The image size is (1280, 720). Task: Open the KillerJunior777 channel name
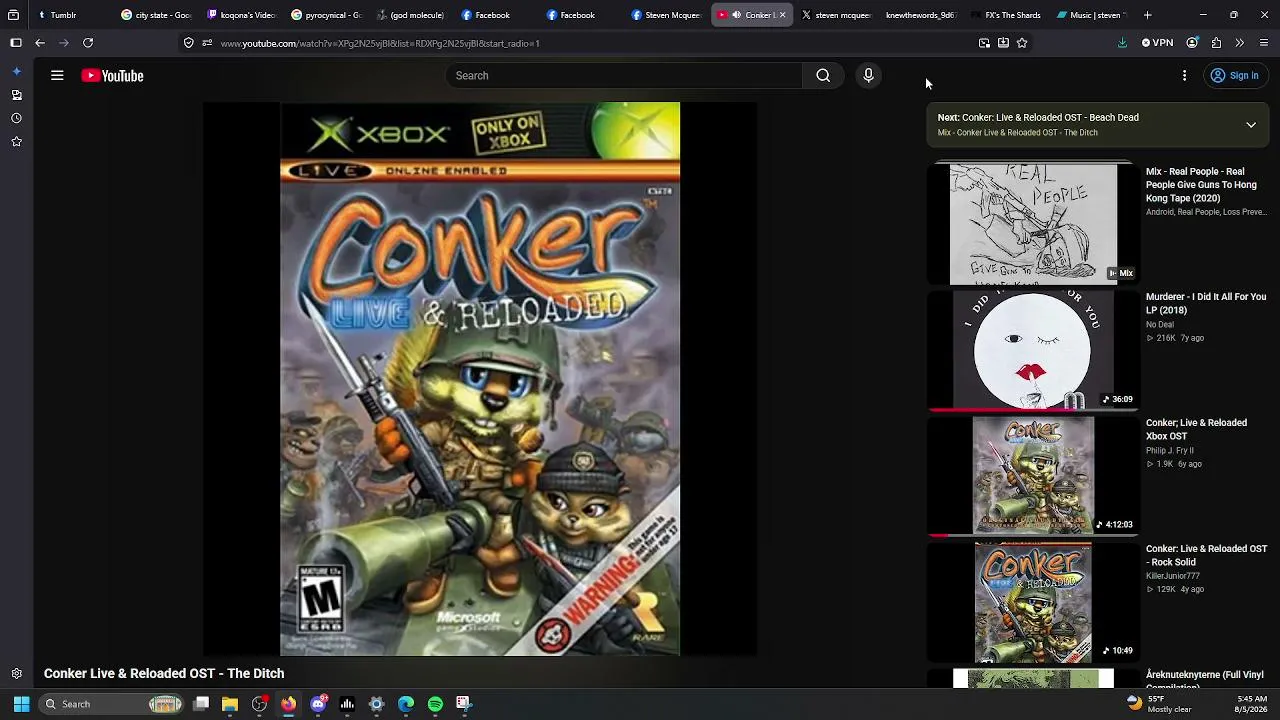pos(1172,577)
